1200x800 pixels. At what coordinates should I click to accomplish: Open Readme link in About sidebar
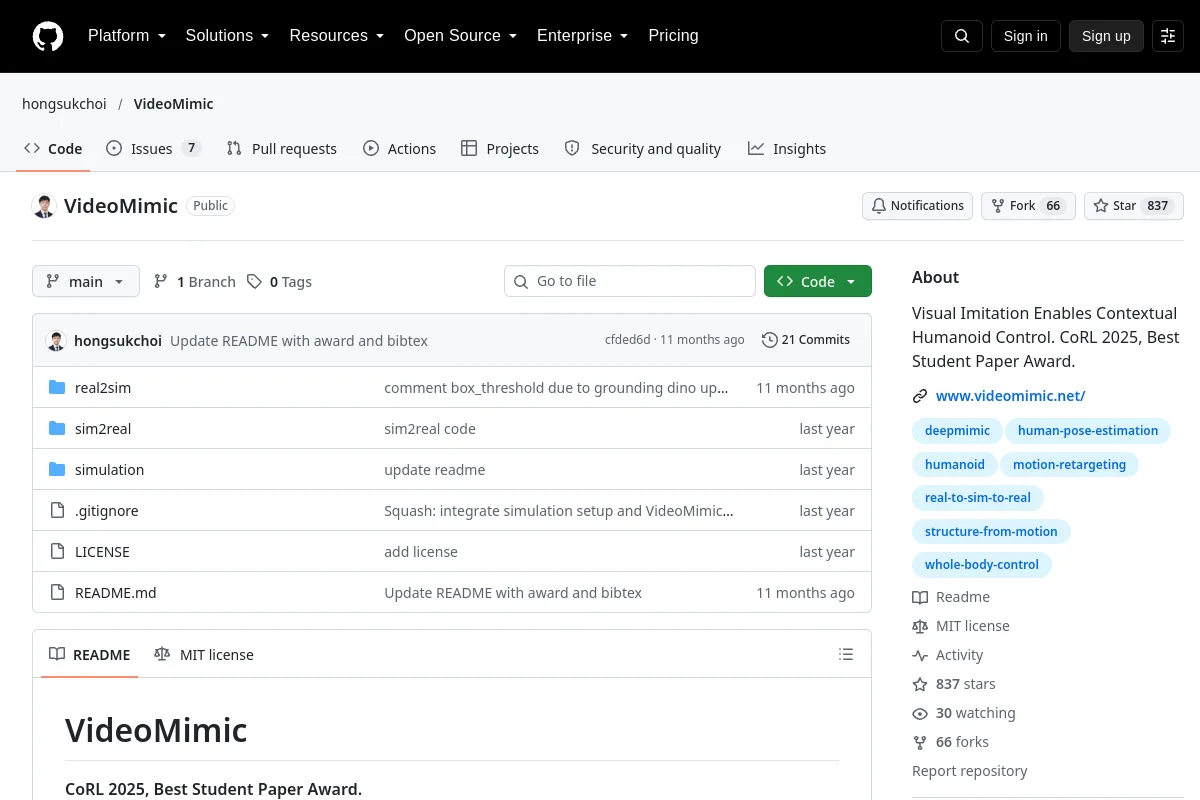tap(951, 597)
